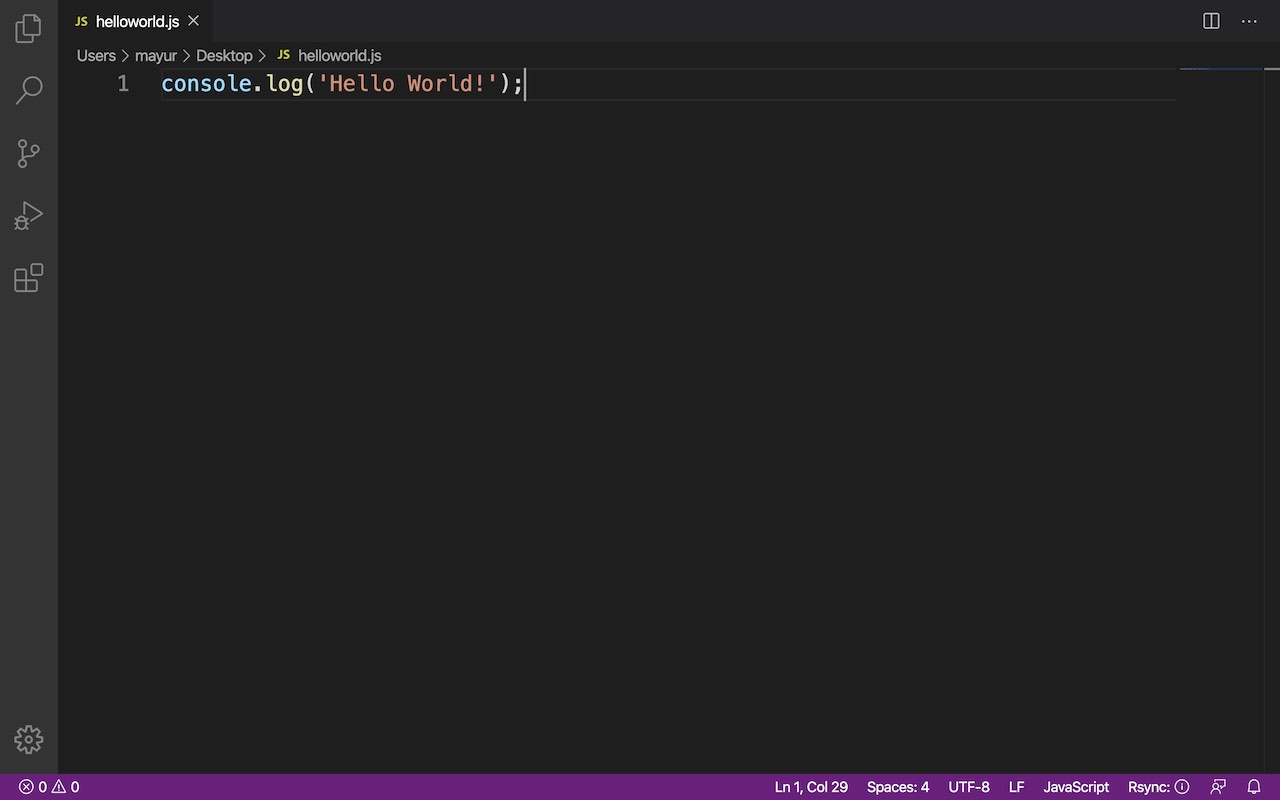
Task: Click Ln 1, Col 29 indicator
Action: click(x=811, y=787)
